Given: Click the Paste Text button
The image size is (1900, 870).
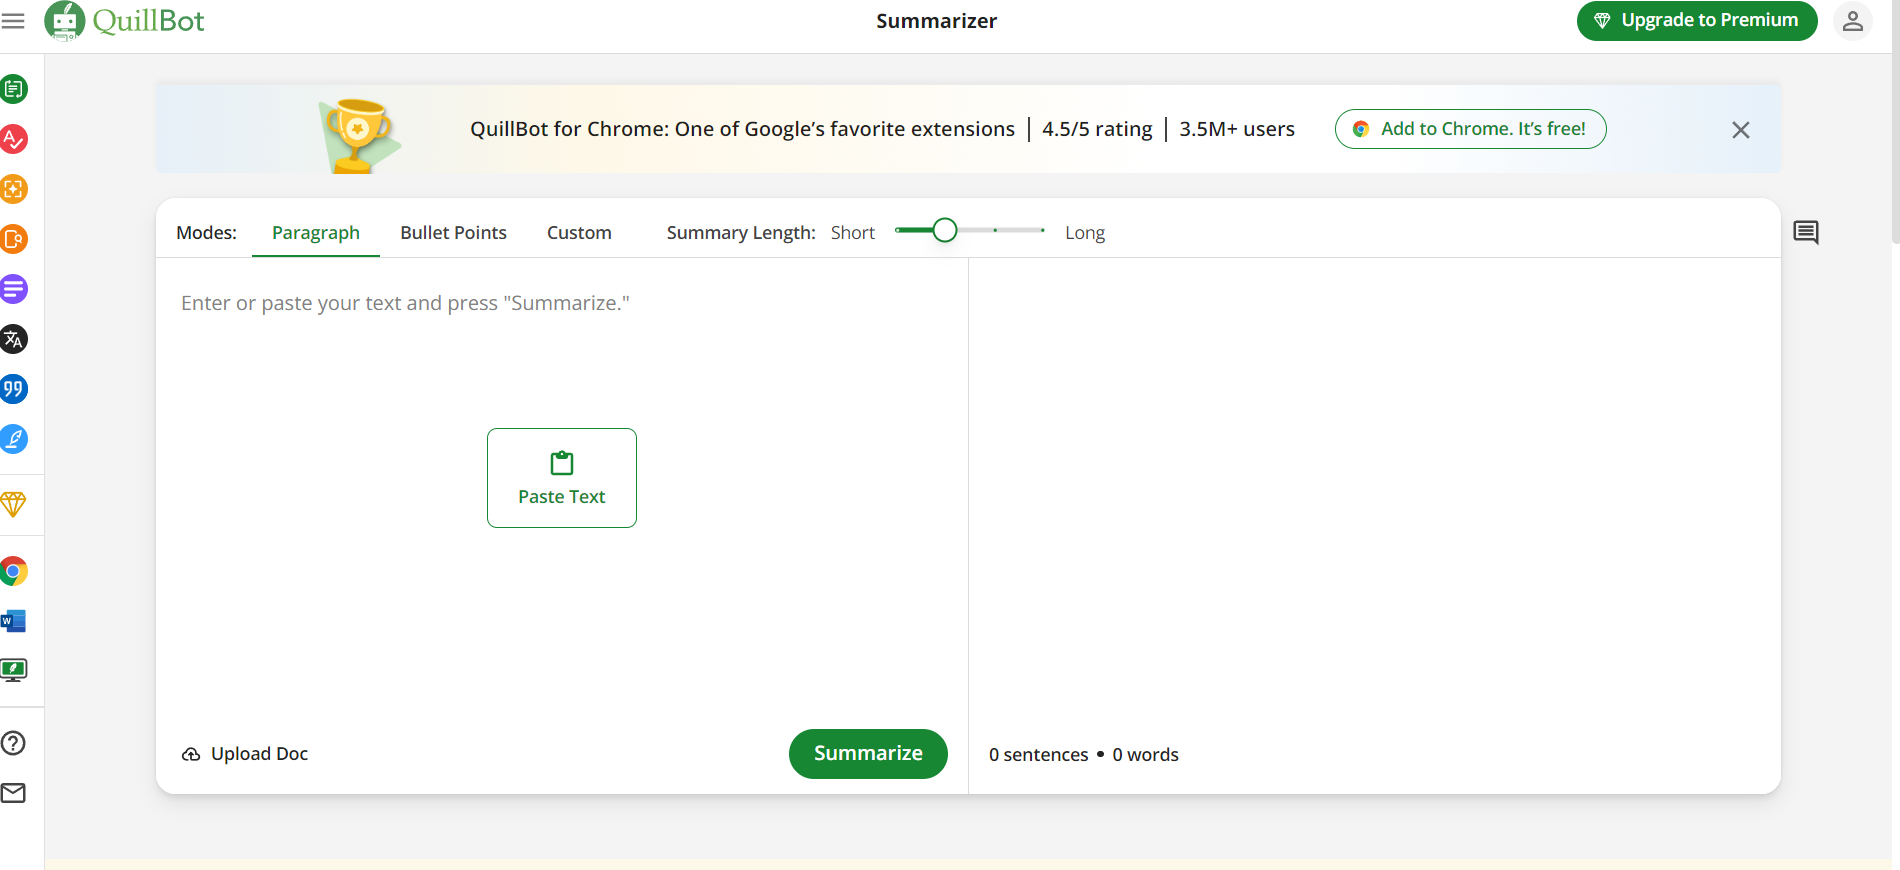Looking at the screenshot, I should [x=562, y=478].
